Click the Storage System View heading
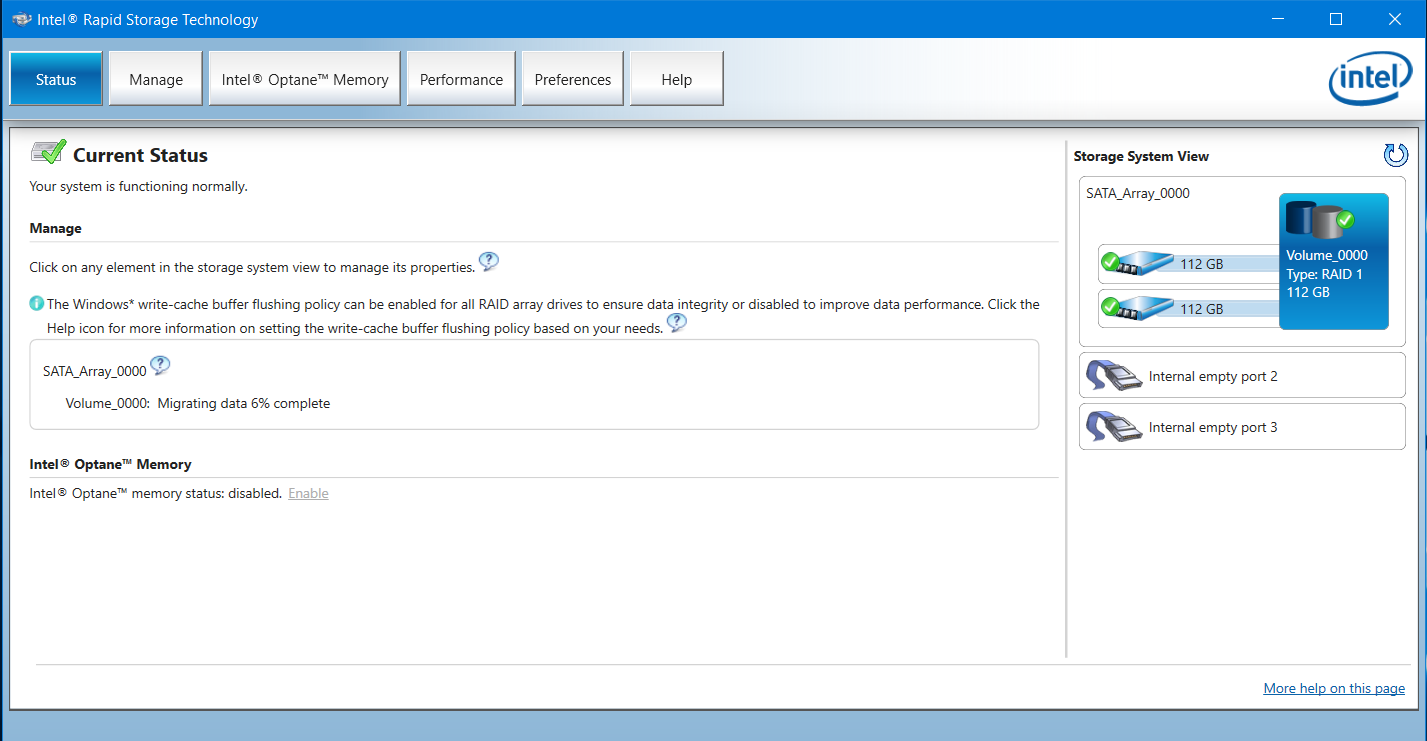The image size is (1427, 741). 1141,156
